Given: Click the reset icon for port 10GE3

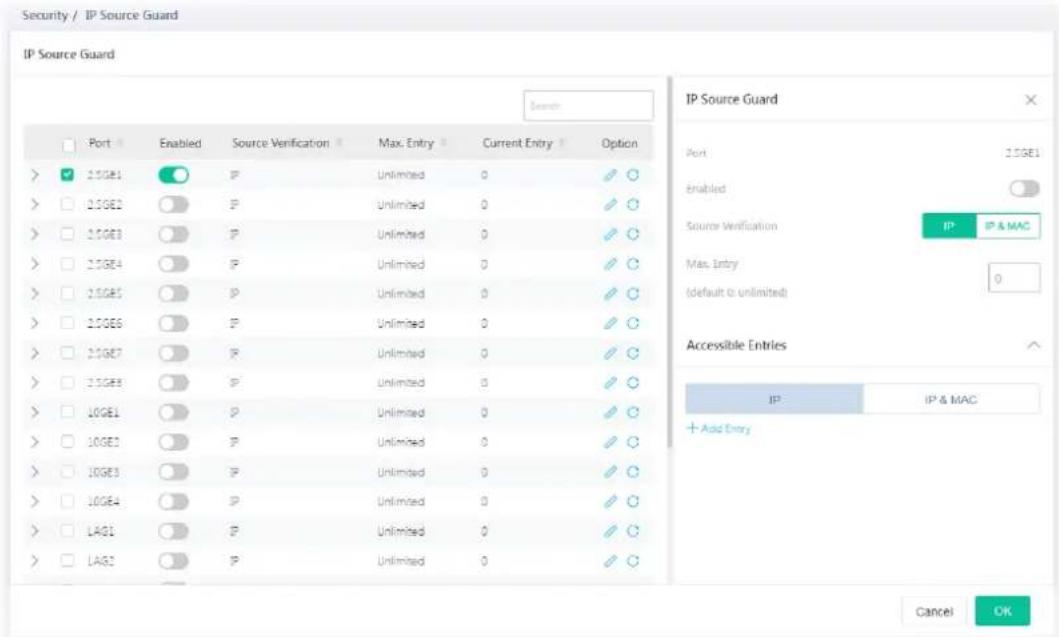Looking at the screenshot, I should tap(633, 472).
